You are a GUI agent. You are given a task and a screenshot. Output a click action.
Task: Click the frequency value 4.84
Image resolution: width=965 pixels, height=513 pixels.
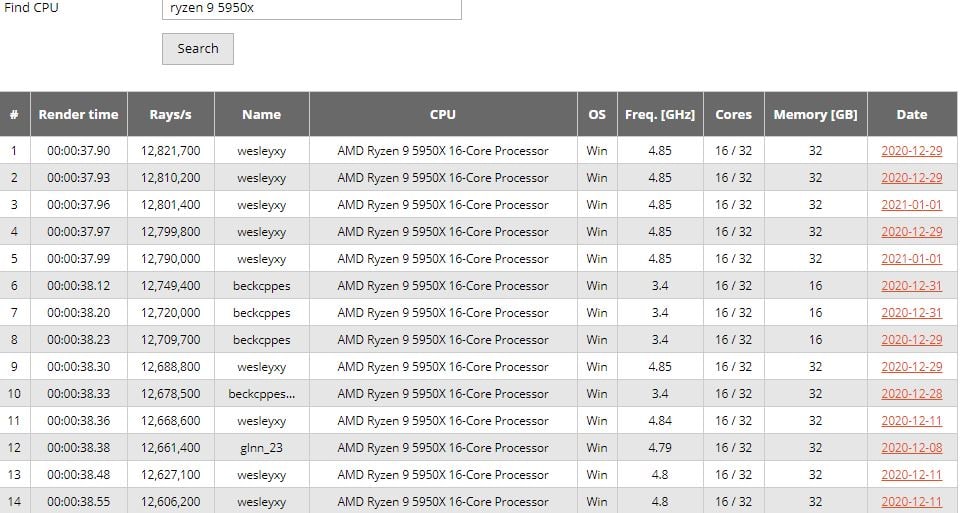[660, 421]
